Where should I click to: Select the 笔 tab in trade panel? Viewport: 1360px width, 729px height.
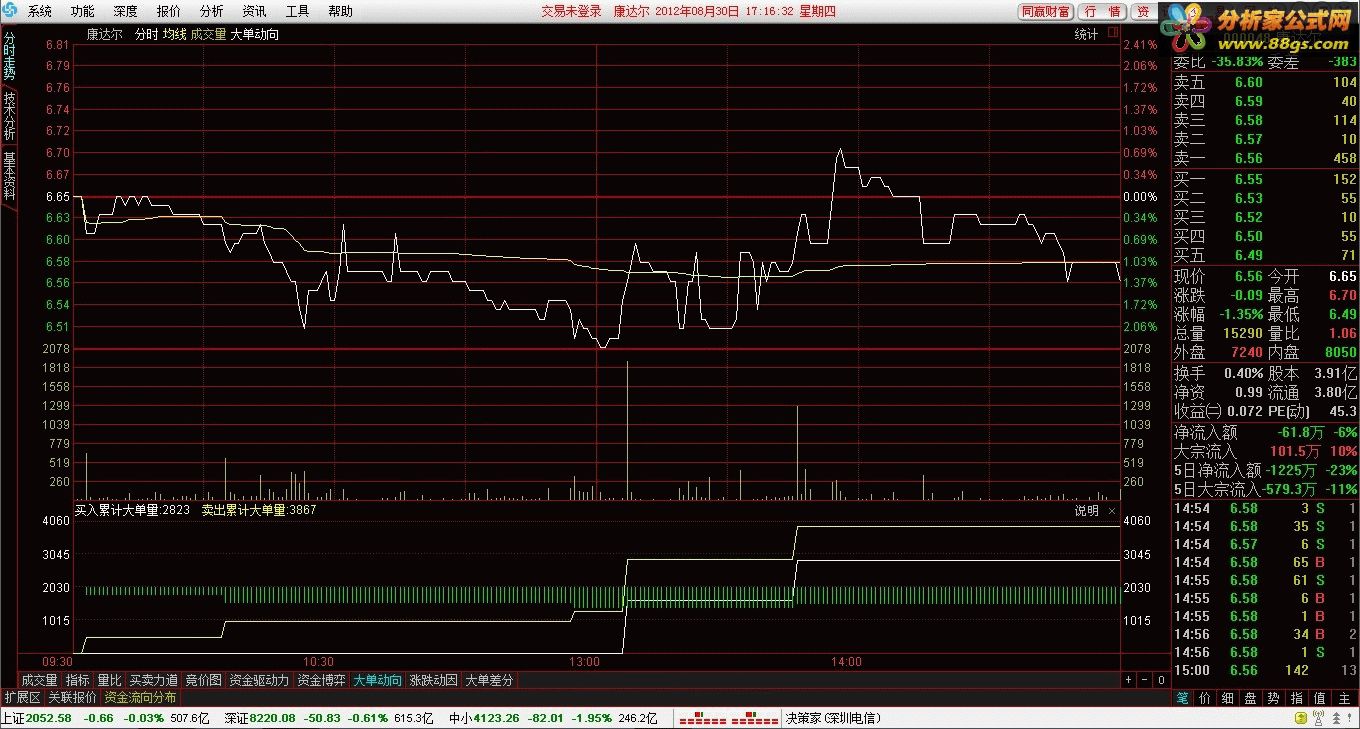tap(1182, 697)
